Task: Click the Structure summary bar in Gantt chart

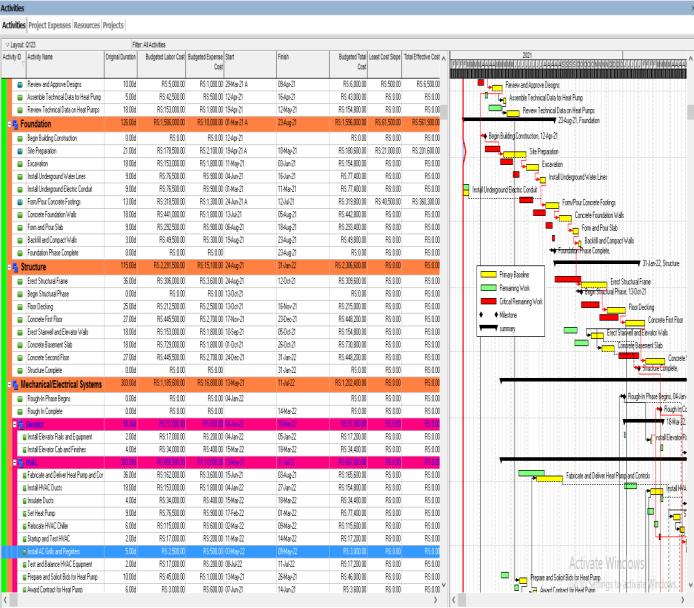Action: click(x=597, y=263)
